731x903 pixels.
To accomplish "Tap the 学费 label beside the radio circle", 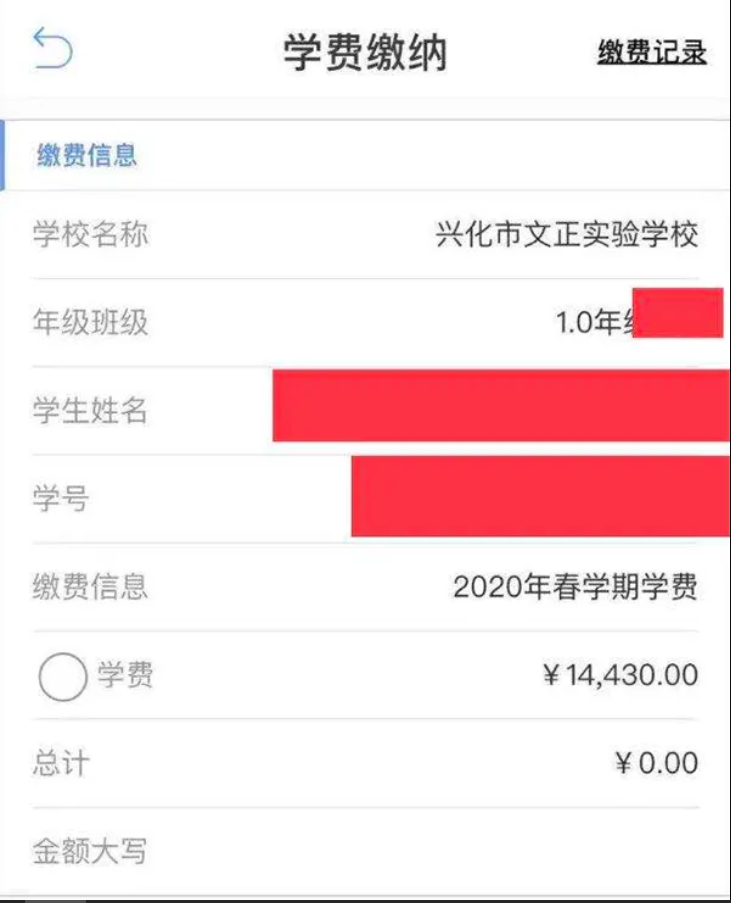I will [x=126, y=675].
